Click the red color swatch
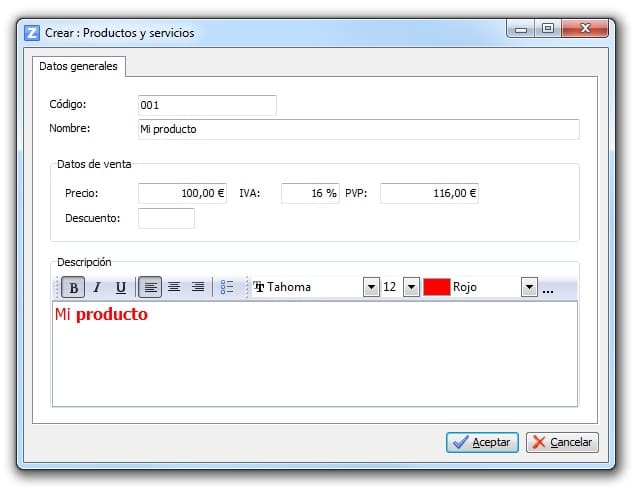The width and height of the screenshot is (641, 488). (x=437, y=287)
